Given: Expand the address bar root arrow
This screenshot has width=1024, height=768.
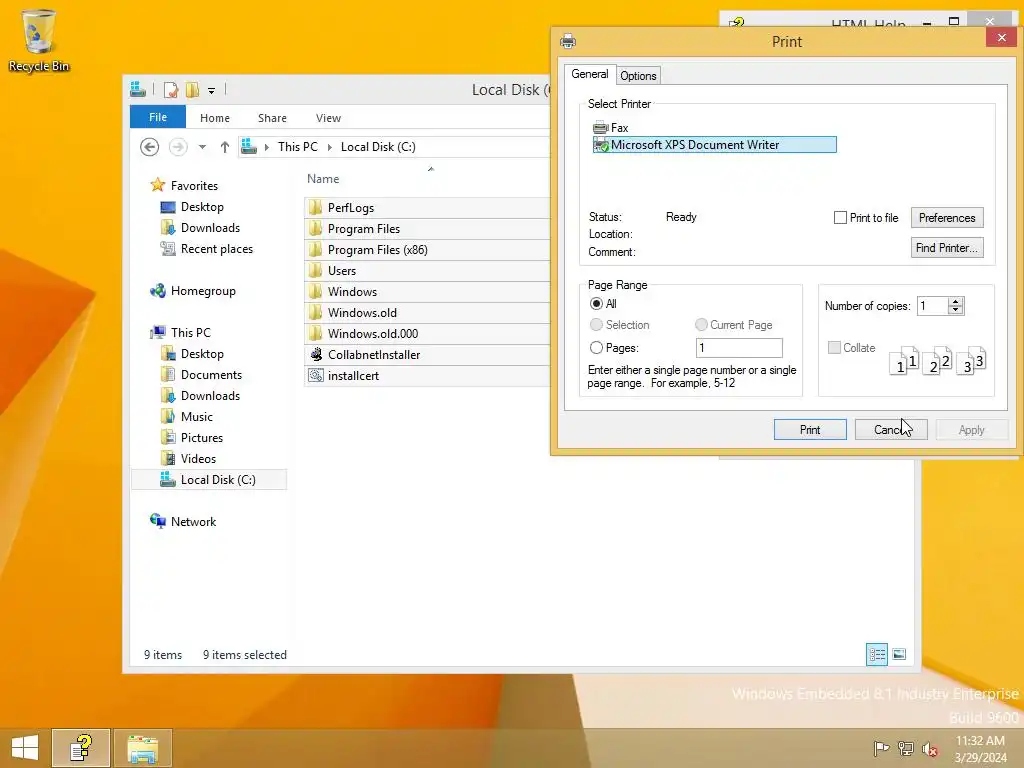Looking at the screenshot, I should click(x=266, y=147).
